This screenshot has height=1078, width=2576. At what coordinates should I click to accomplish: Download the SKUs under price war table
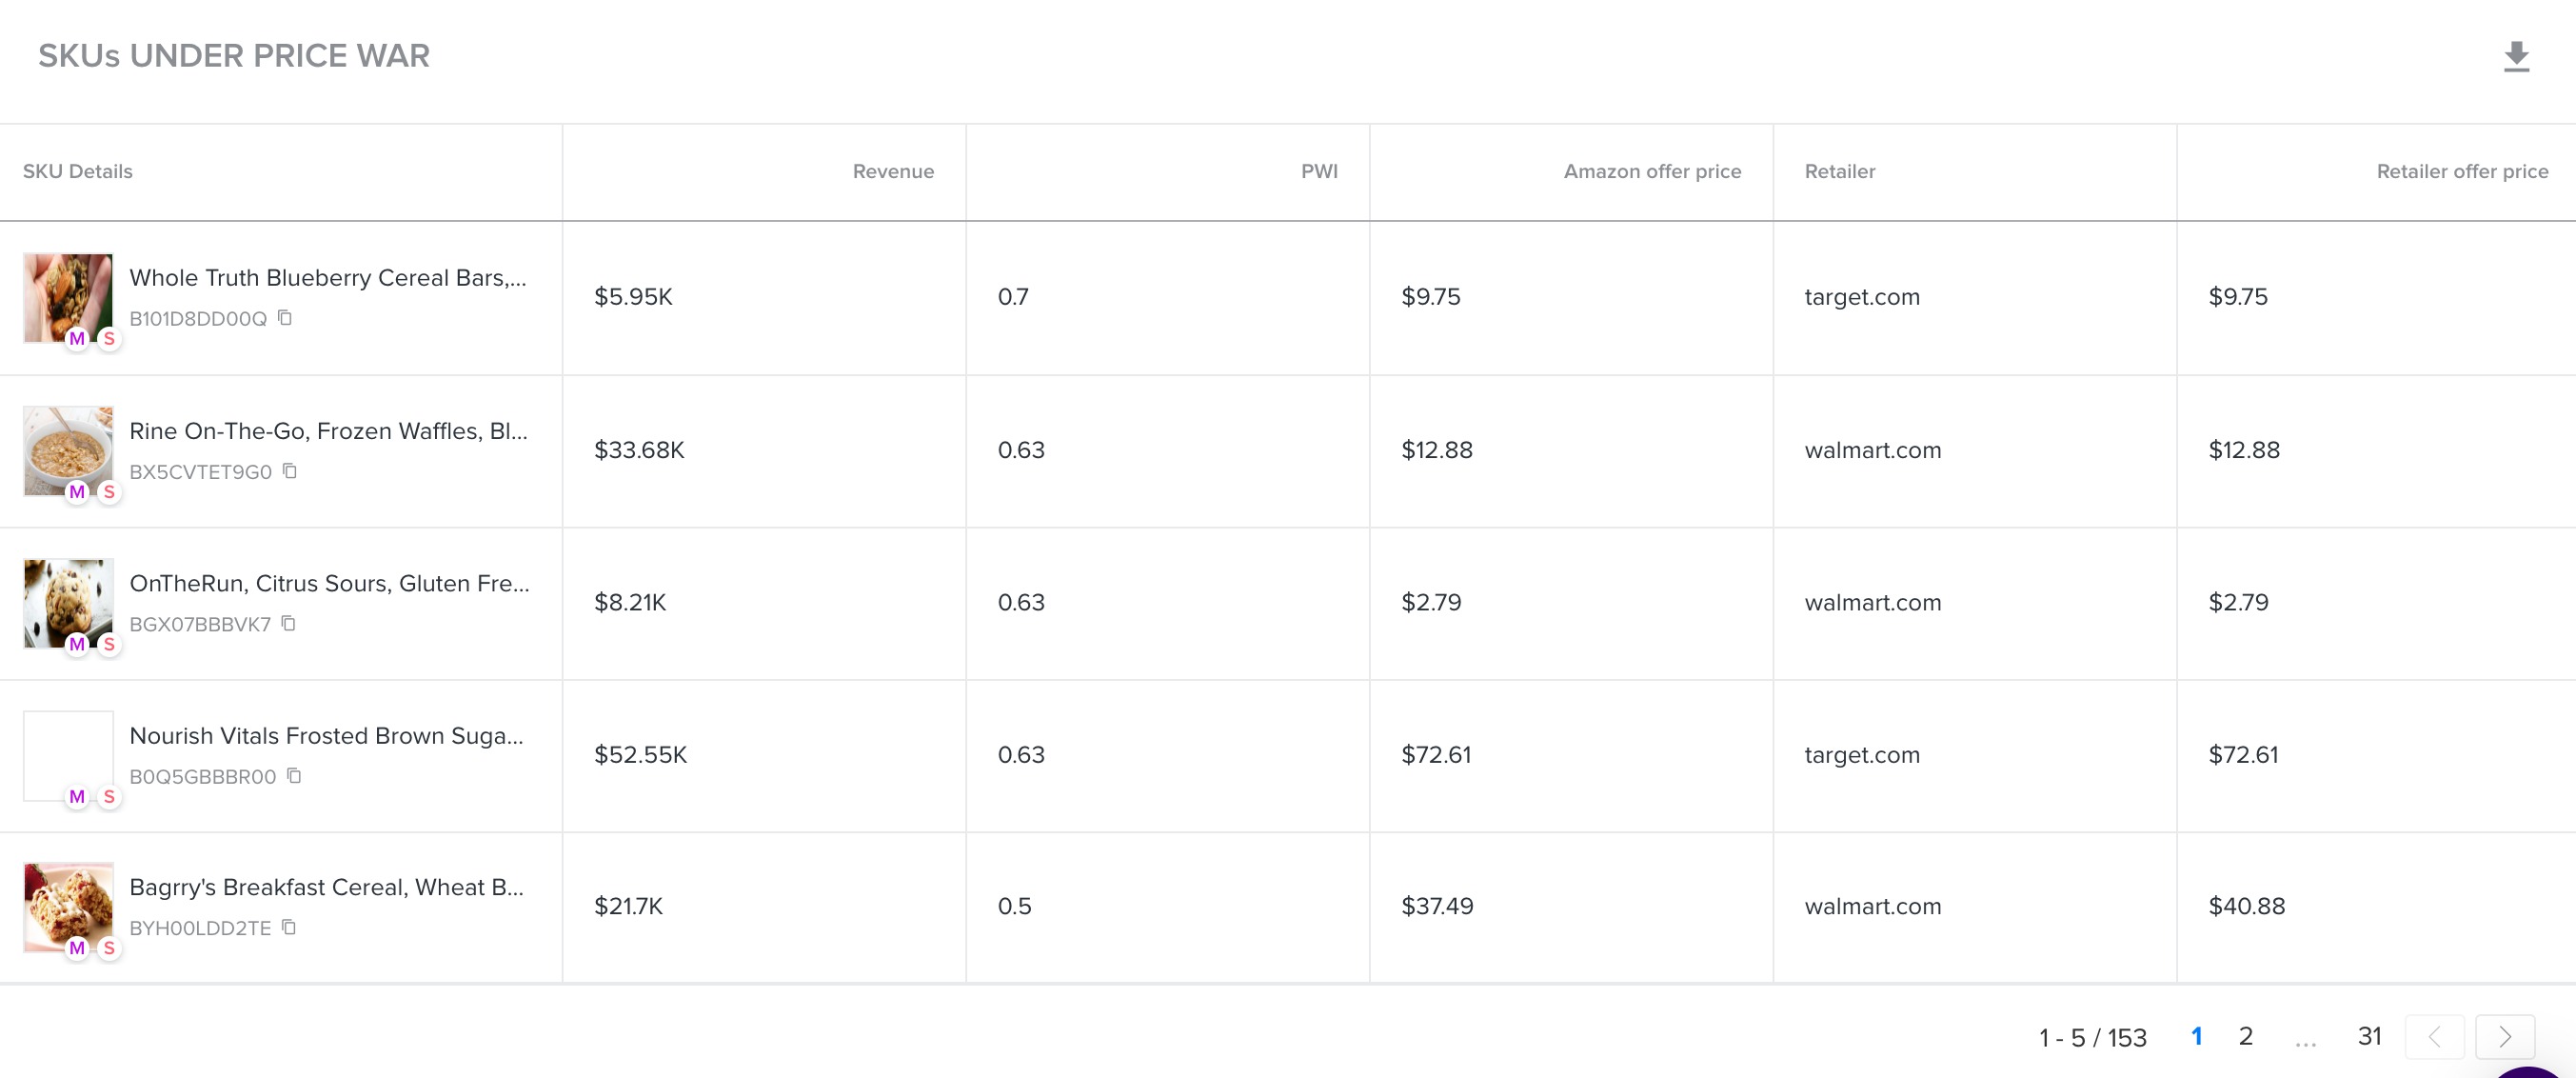click(2516, 57)
